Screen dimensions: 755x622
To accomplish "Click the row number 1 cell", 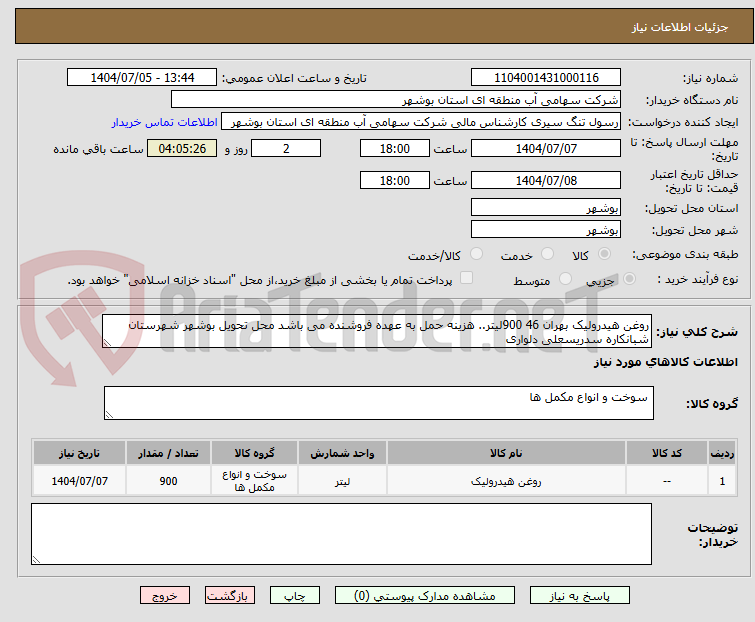I will [x=722, y=480].
